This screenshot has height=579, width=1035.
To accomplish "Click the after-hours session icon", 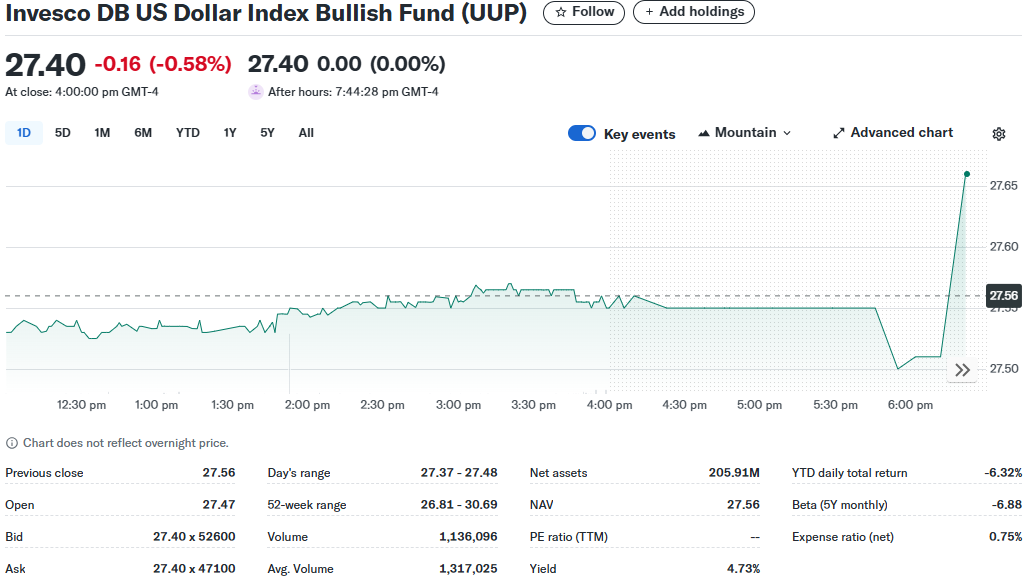I will (255, 92).
